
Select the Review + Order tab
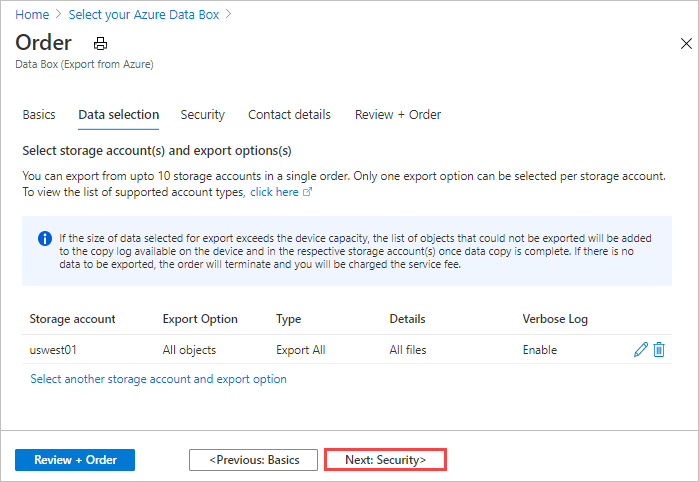(x=397, y=115)
